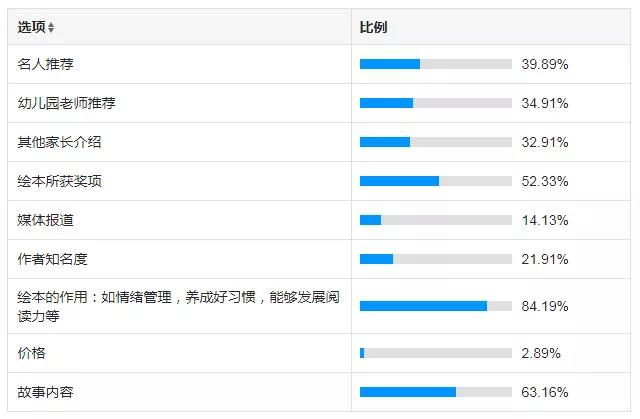This screenshot has width=640, height=419.
Task: Click the 14.13% progress bar
Action: pos(436,220)
